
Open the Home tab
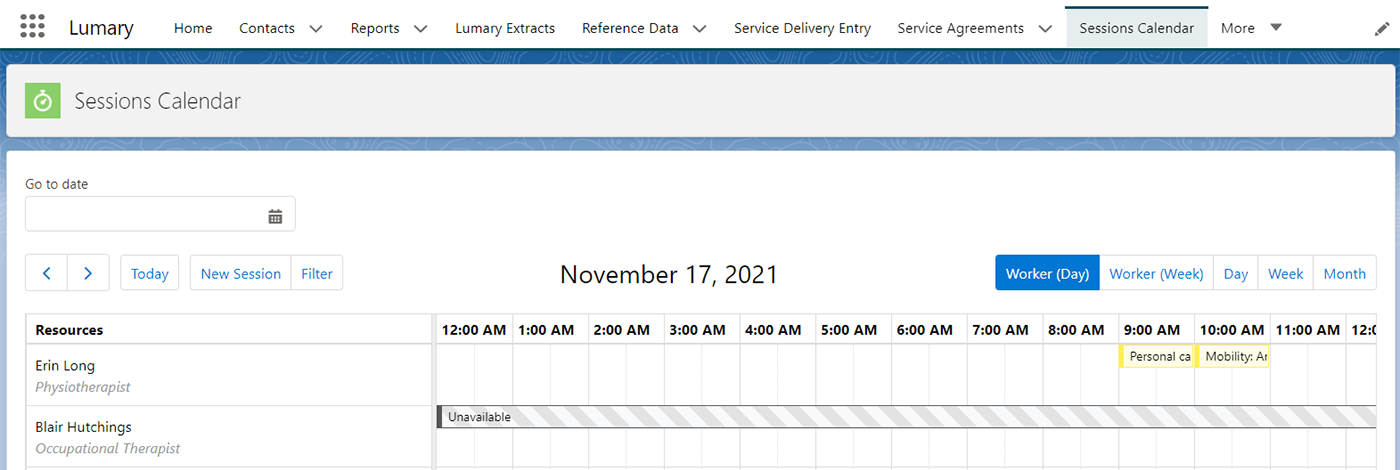(193, 28)
